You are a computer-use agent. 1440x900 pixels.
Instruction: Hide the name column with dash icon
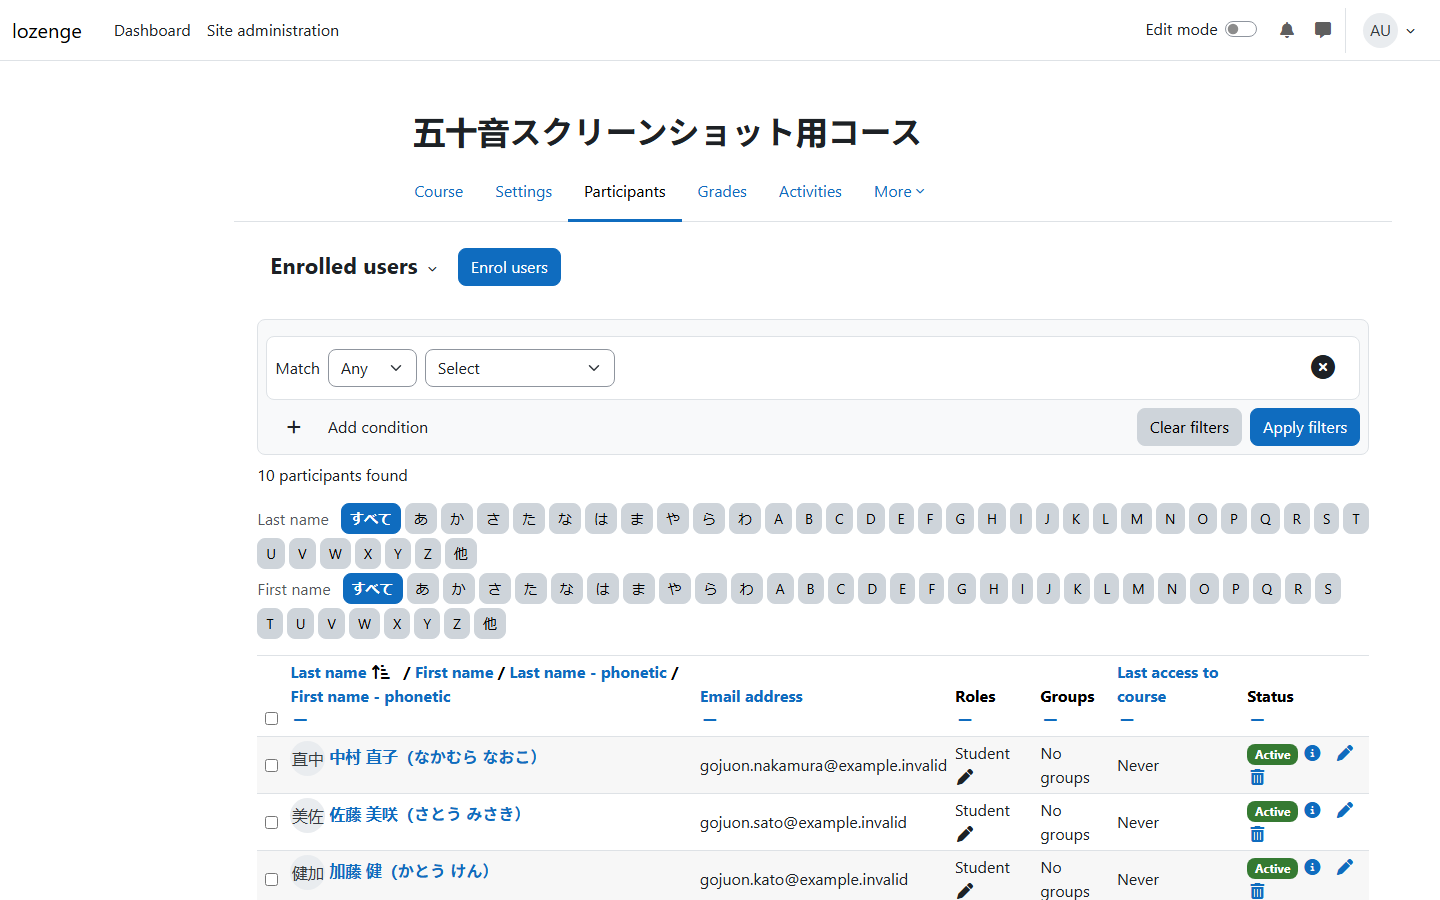[x=300, y=720]
